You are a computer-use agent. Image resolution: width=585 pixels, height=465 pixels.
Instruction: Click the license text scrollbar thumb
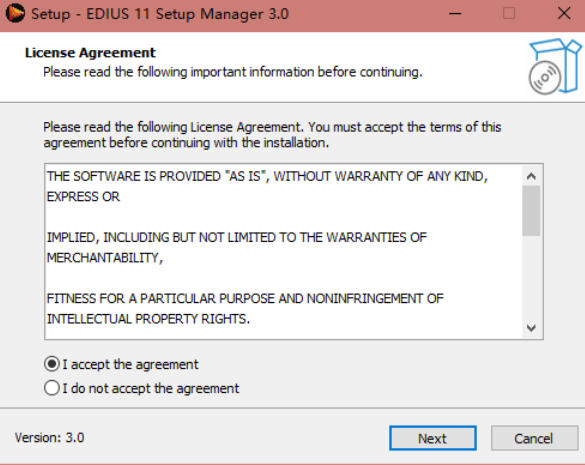coord(531,210)
